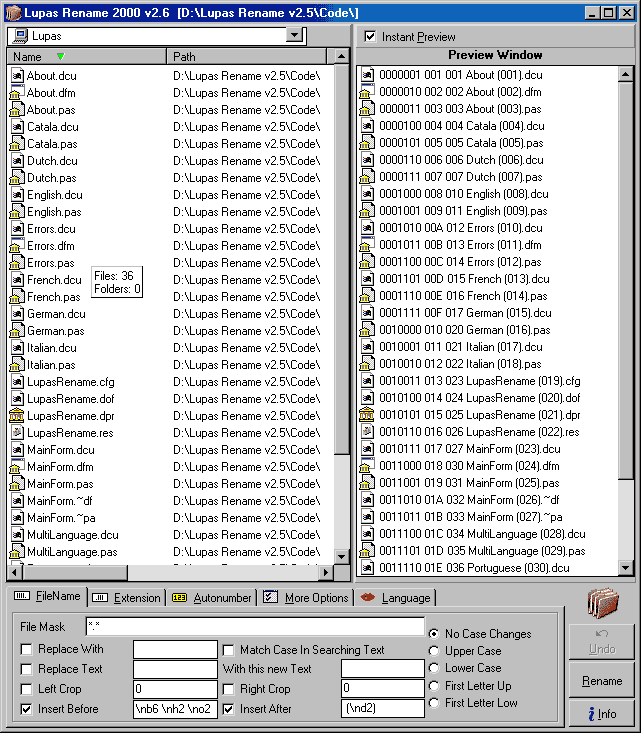Open the More Options tab
Image resolution: width=641 pixels, height=733 pixels.
[x=305, y=598]
